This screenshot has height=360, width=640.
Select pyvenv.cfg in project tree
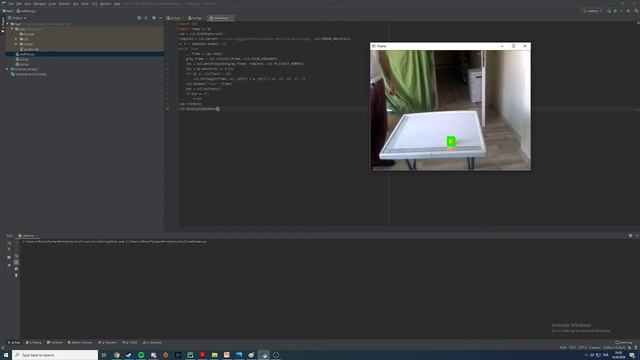click(x=30, y=49)
